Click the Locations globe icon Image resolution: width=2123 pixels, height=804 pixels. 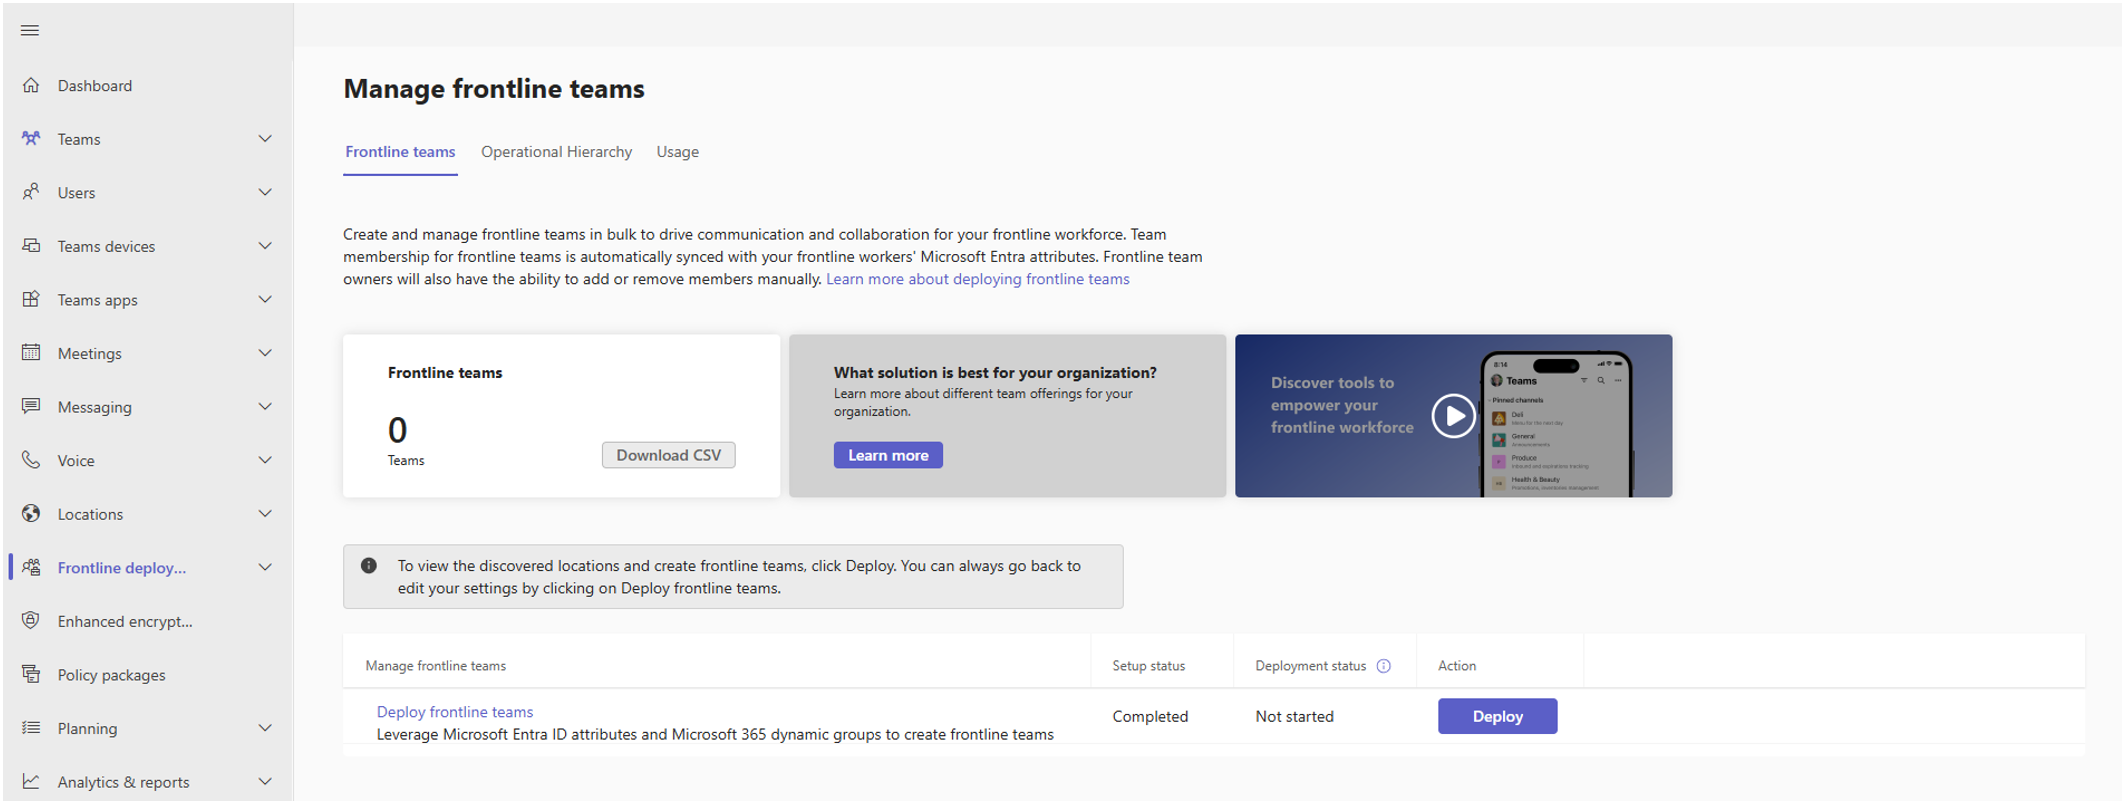click(31, 513)
